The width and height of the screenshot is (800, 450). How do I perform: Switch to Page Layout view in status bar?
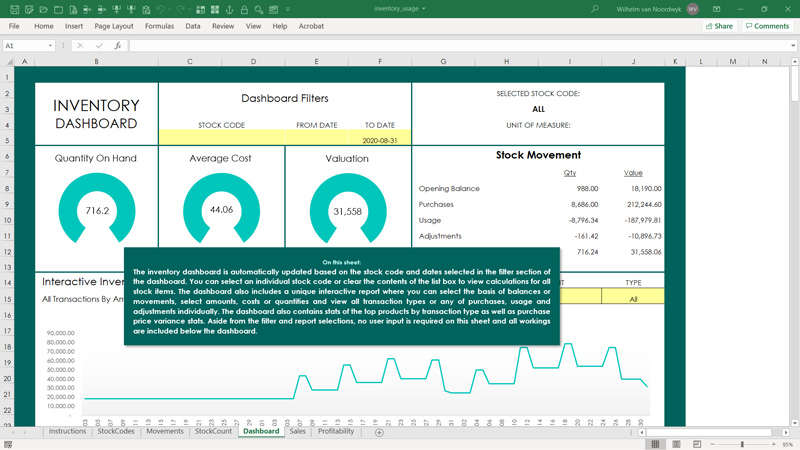point(676,444)
